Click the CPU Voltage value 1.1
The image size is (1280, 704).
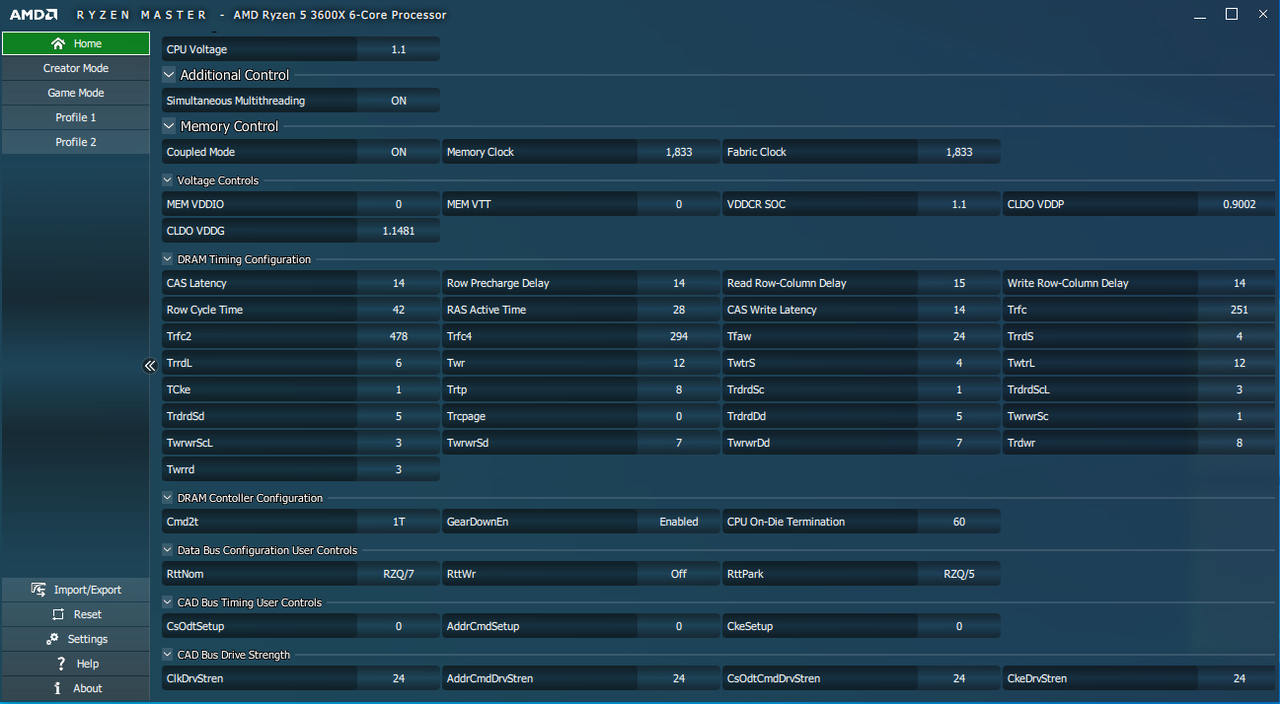(399, 49)
